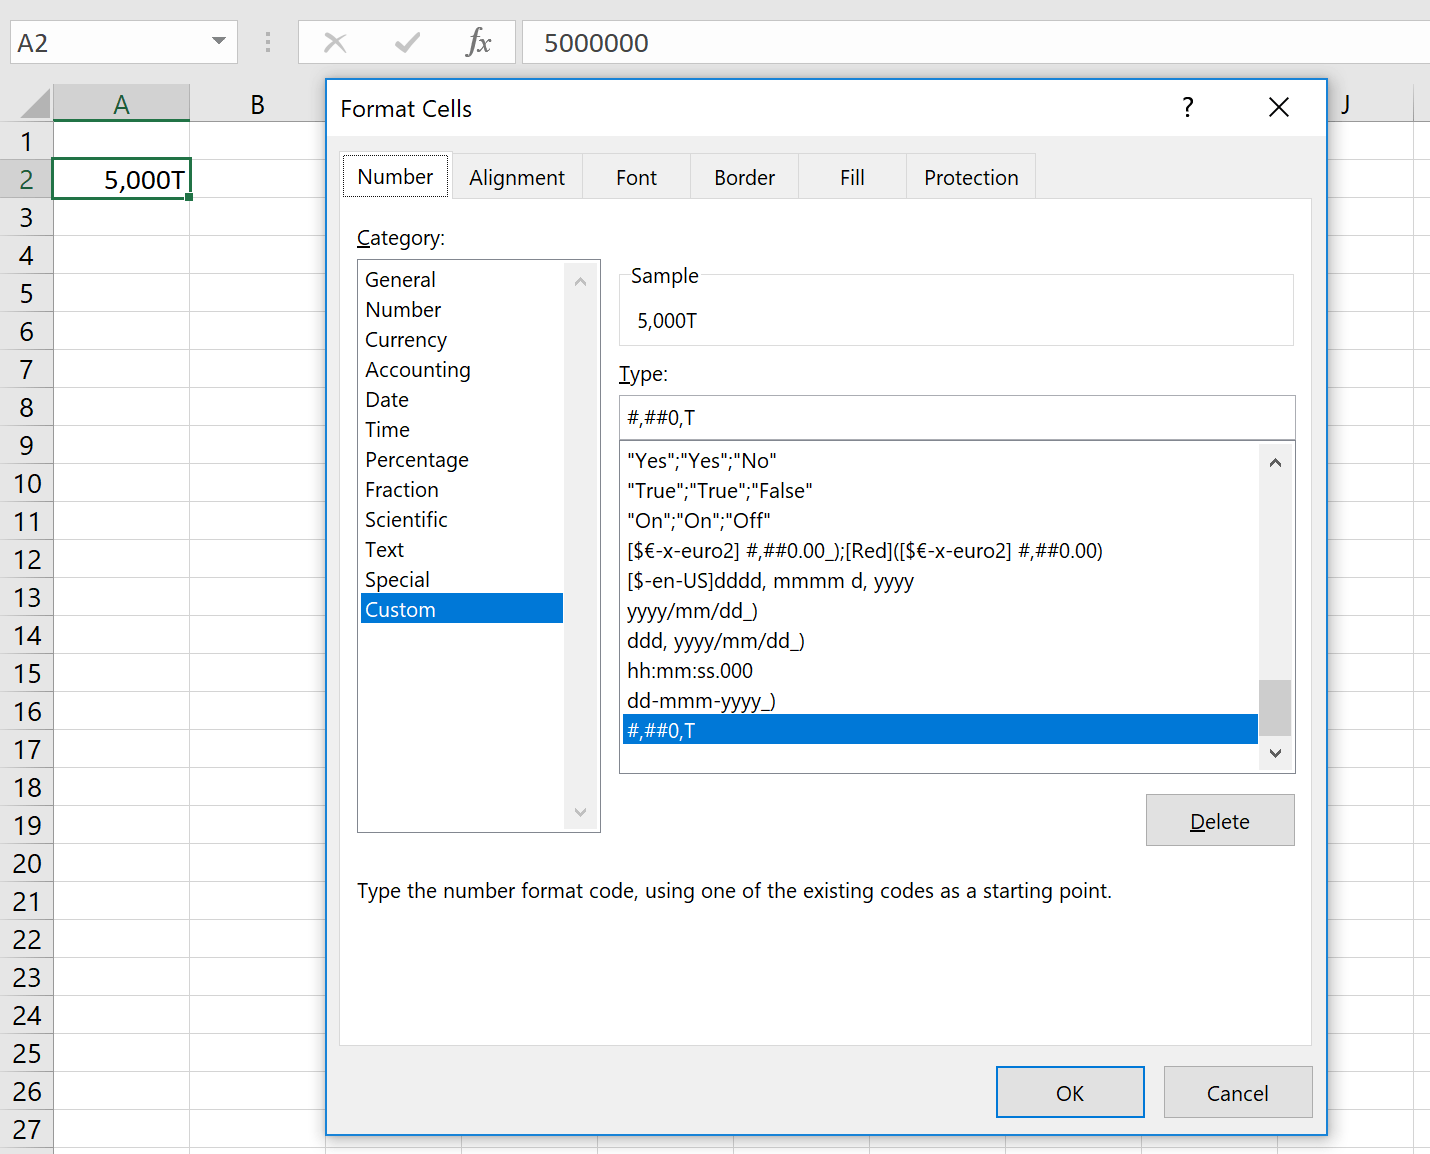The image size is (1430, 1154).
Task: Open the Name Box dropdown arrow
Action: (218, 42)
